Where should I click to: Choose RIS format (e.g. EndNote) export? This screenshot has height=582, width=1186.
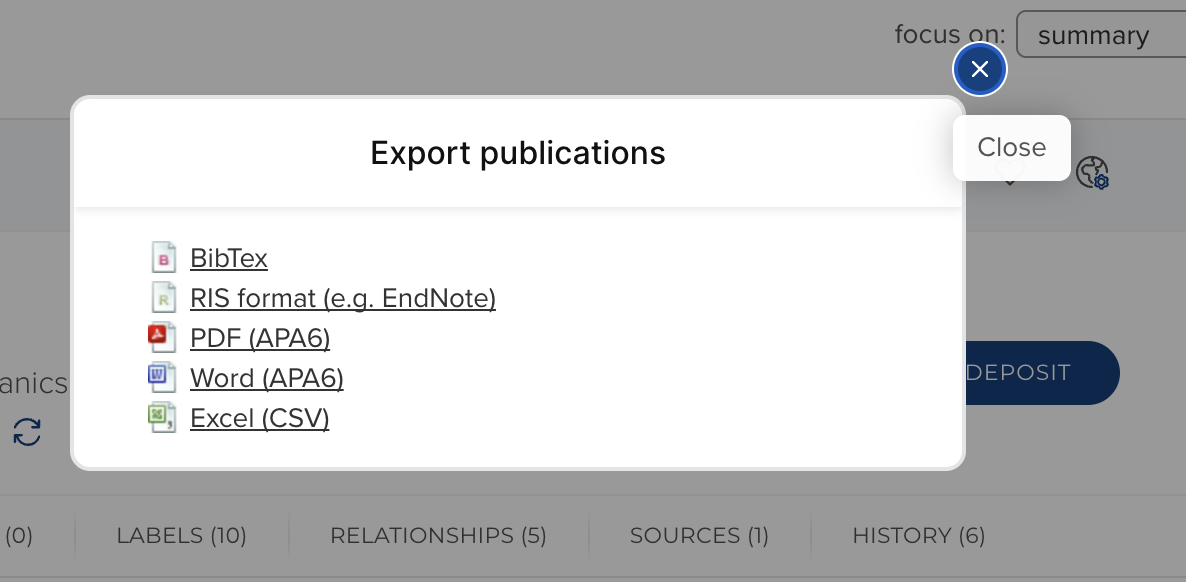pyautogui.click(x=342, y=298)
